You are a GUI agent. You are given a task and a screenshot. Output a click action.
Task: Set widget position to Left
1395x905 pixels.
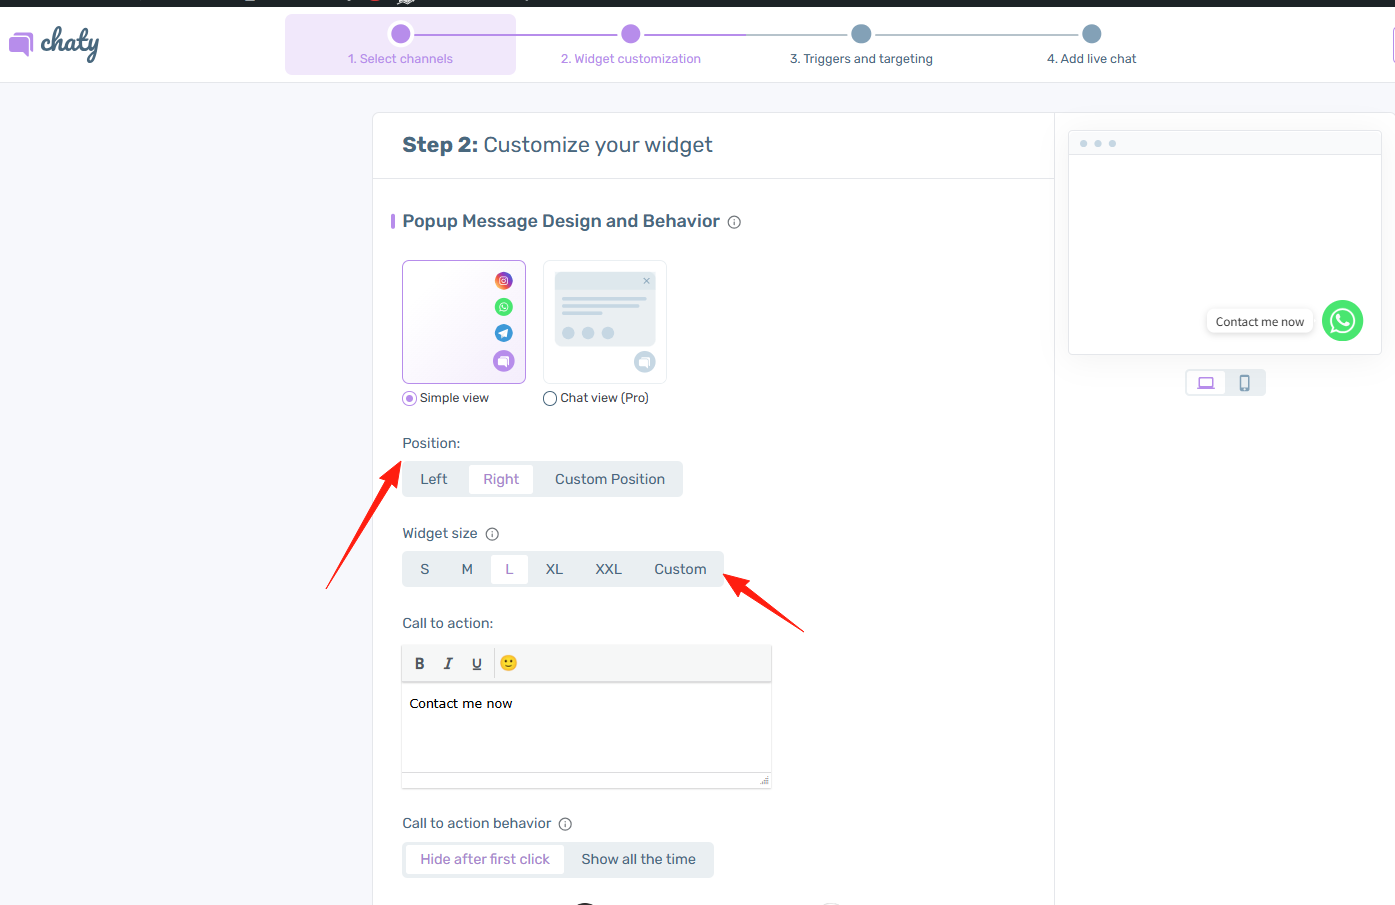coord(434,479)
